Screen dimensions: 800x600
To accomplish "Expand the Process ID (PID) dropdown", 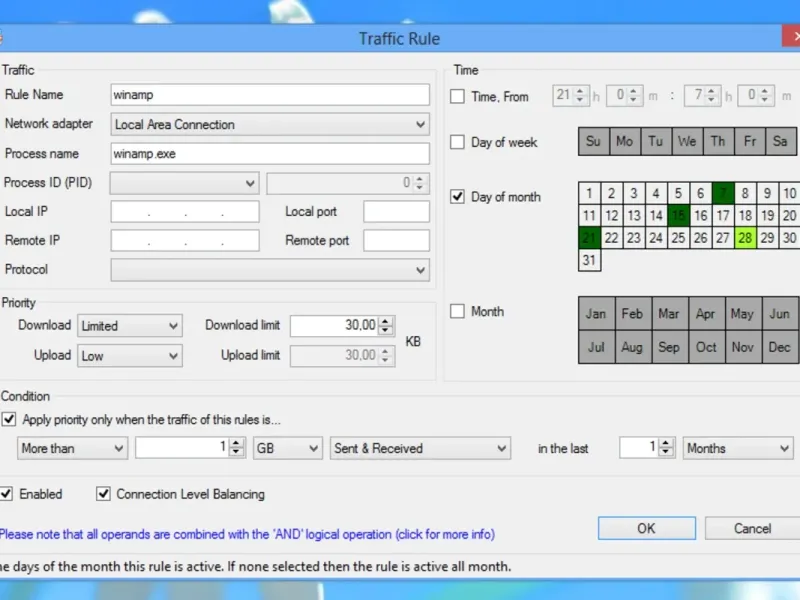I will pyautogui.click(x=184, y=183).
